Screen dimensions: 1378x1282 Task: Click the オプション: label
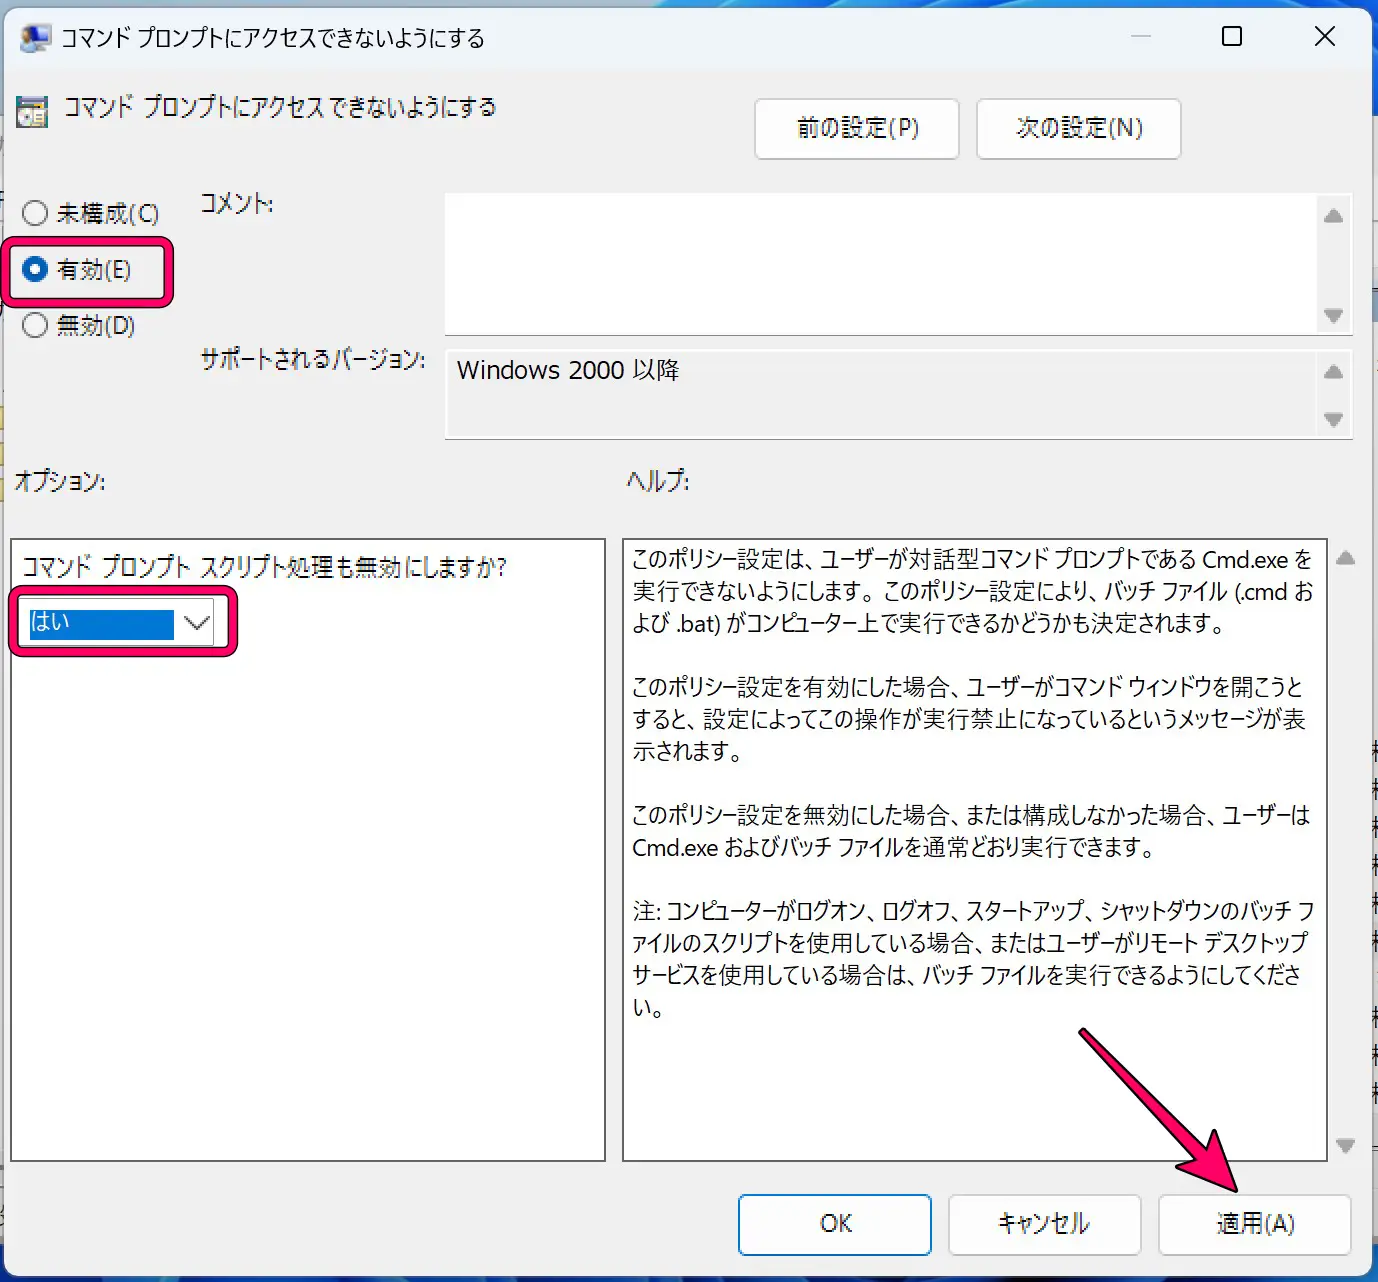coord(60,481)
